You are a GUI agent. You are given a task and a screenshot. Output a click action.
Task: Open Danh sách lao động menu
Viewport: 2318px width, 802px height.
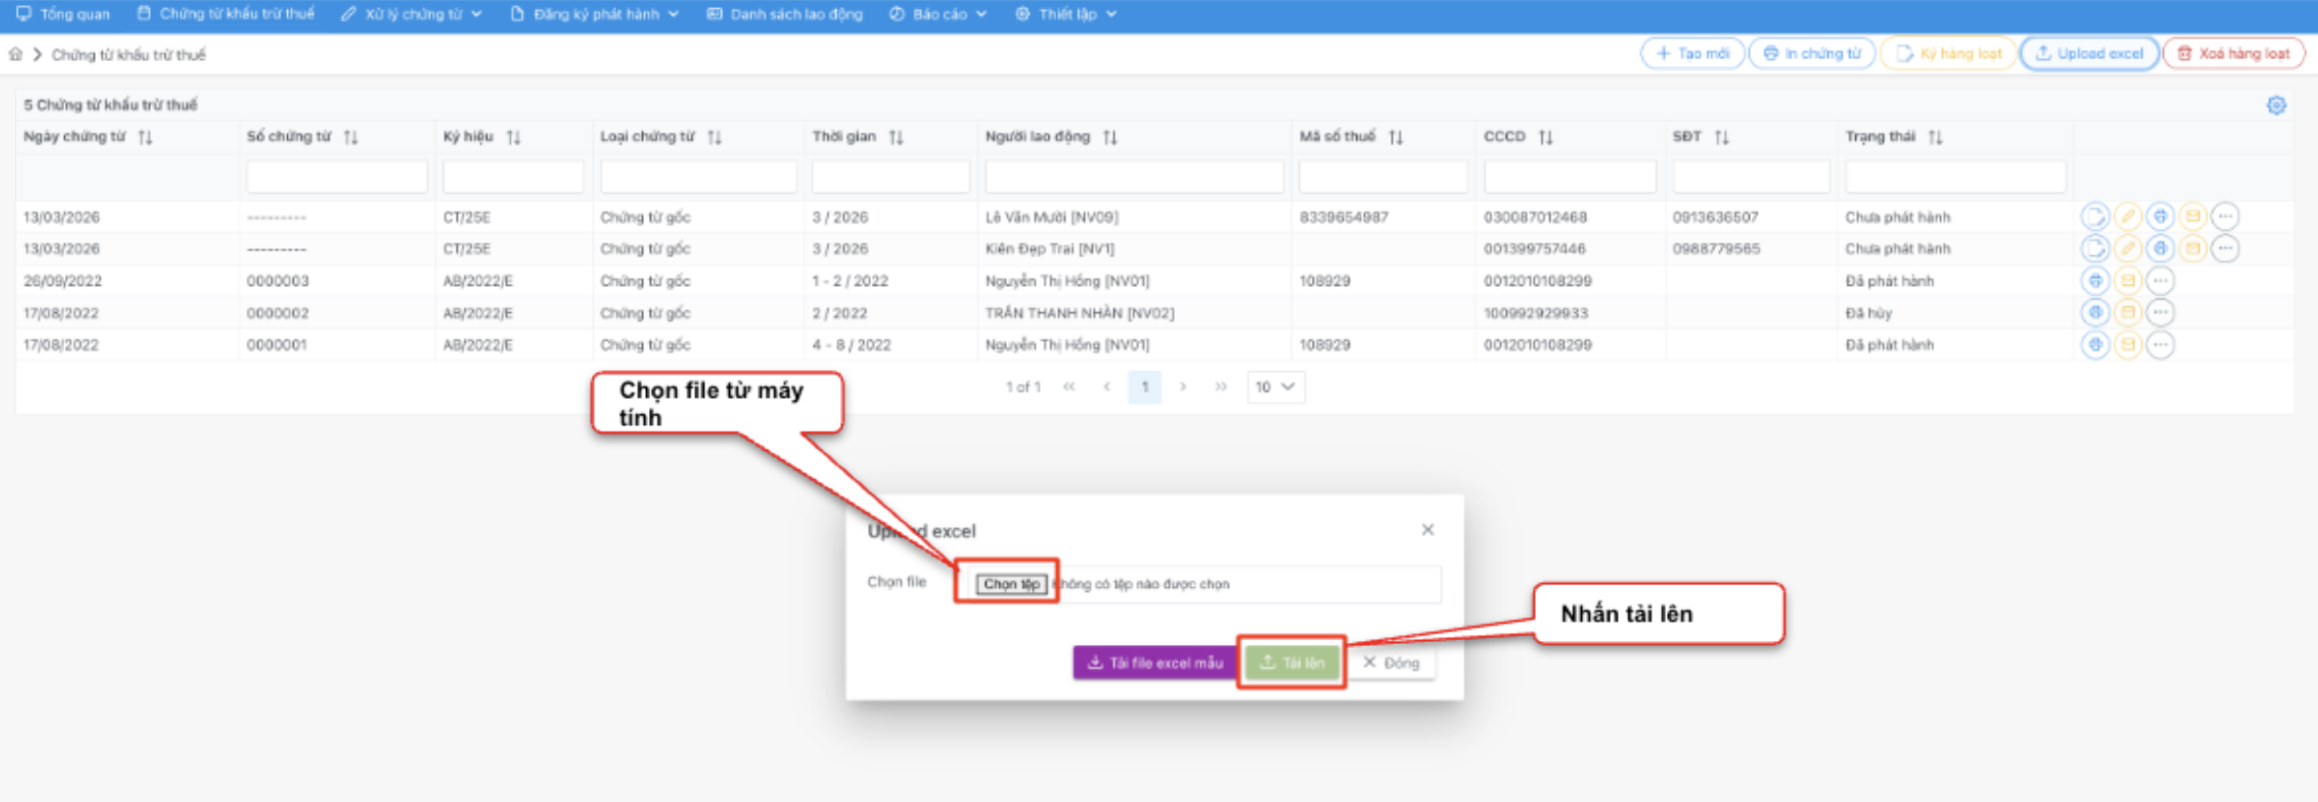tap(785, 14)
